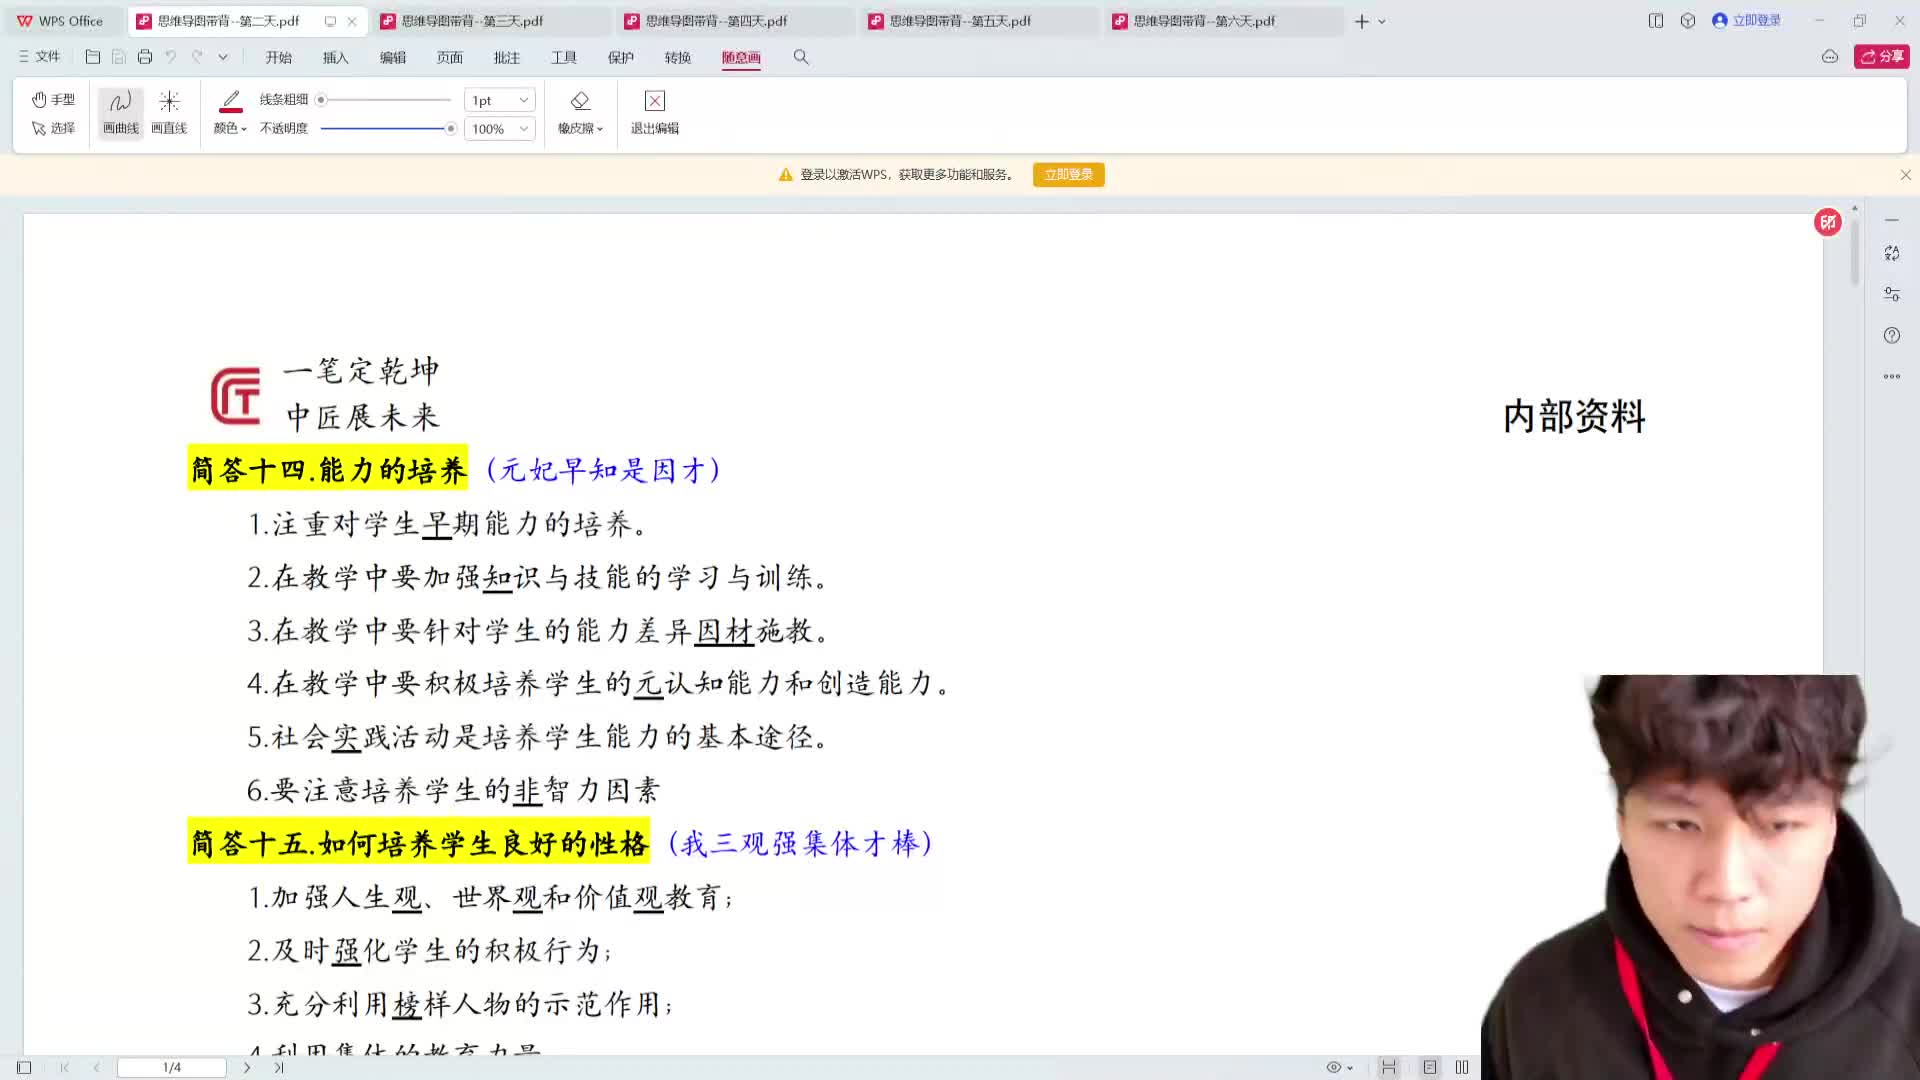Switch to the 随意画 ribbon tab

click(740, 57)
